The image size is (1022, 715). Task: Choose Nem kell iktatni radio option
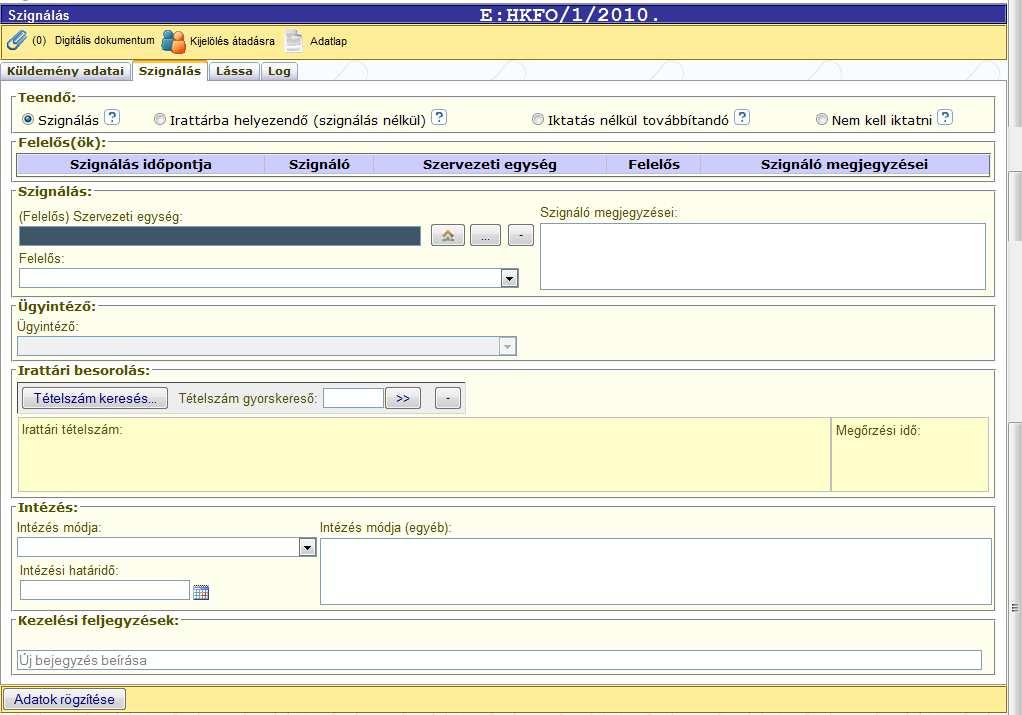[822, 119]
